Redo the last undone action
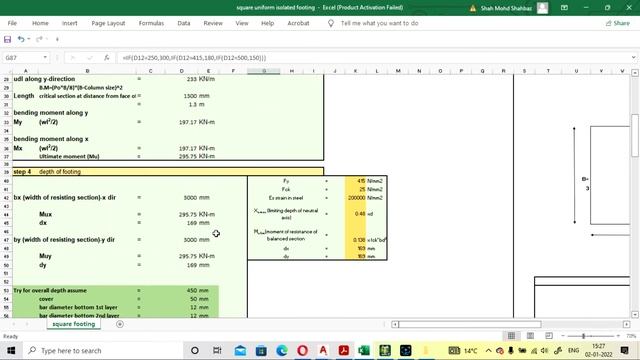Screen dimensions: 640x360 tap(39, 39)
